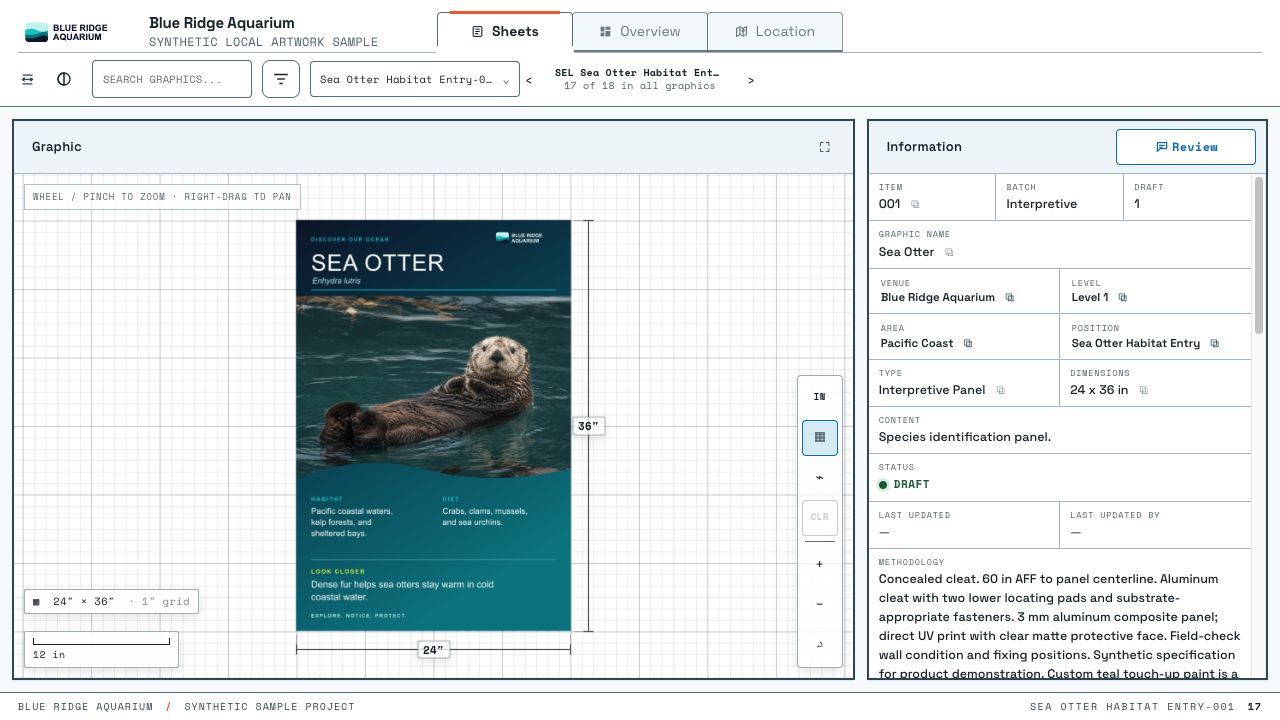Toggle the contrast theme icon
1280x720 pixels.
[64, 79]
